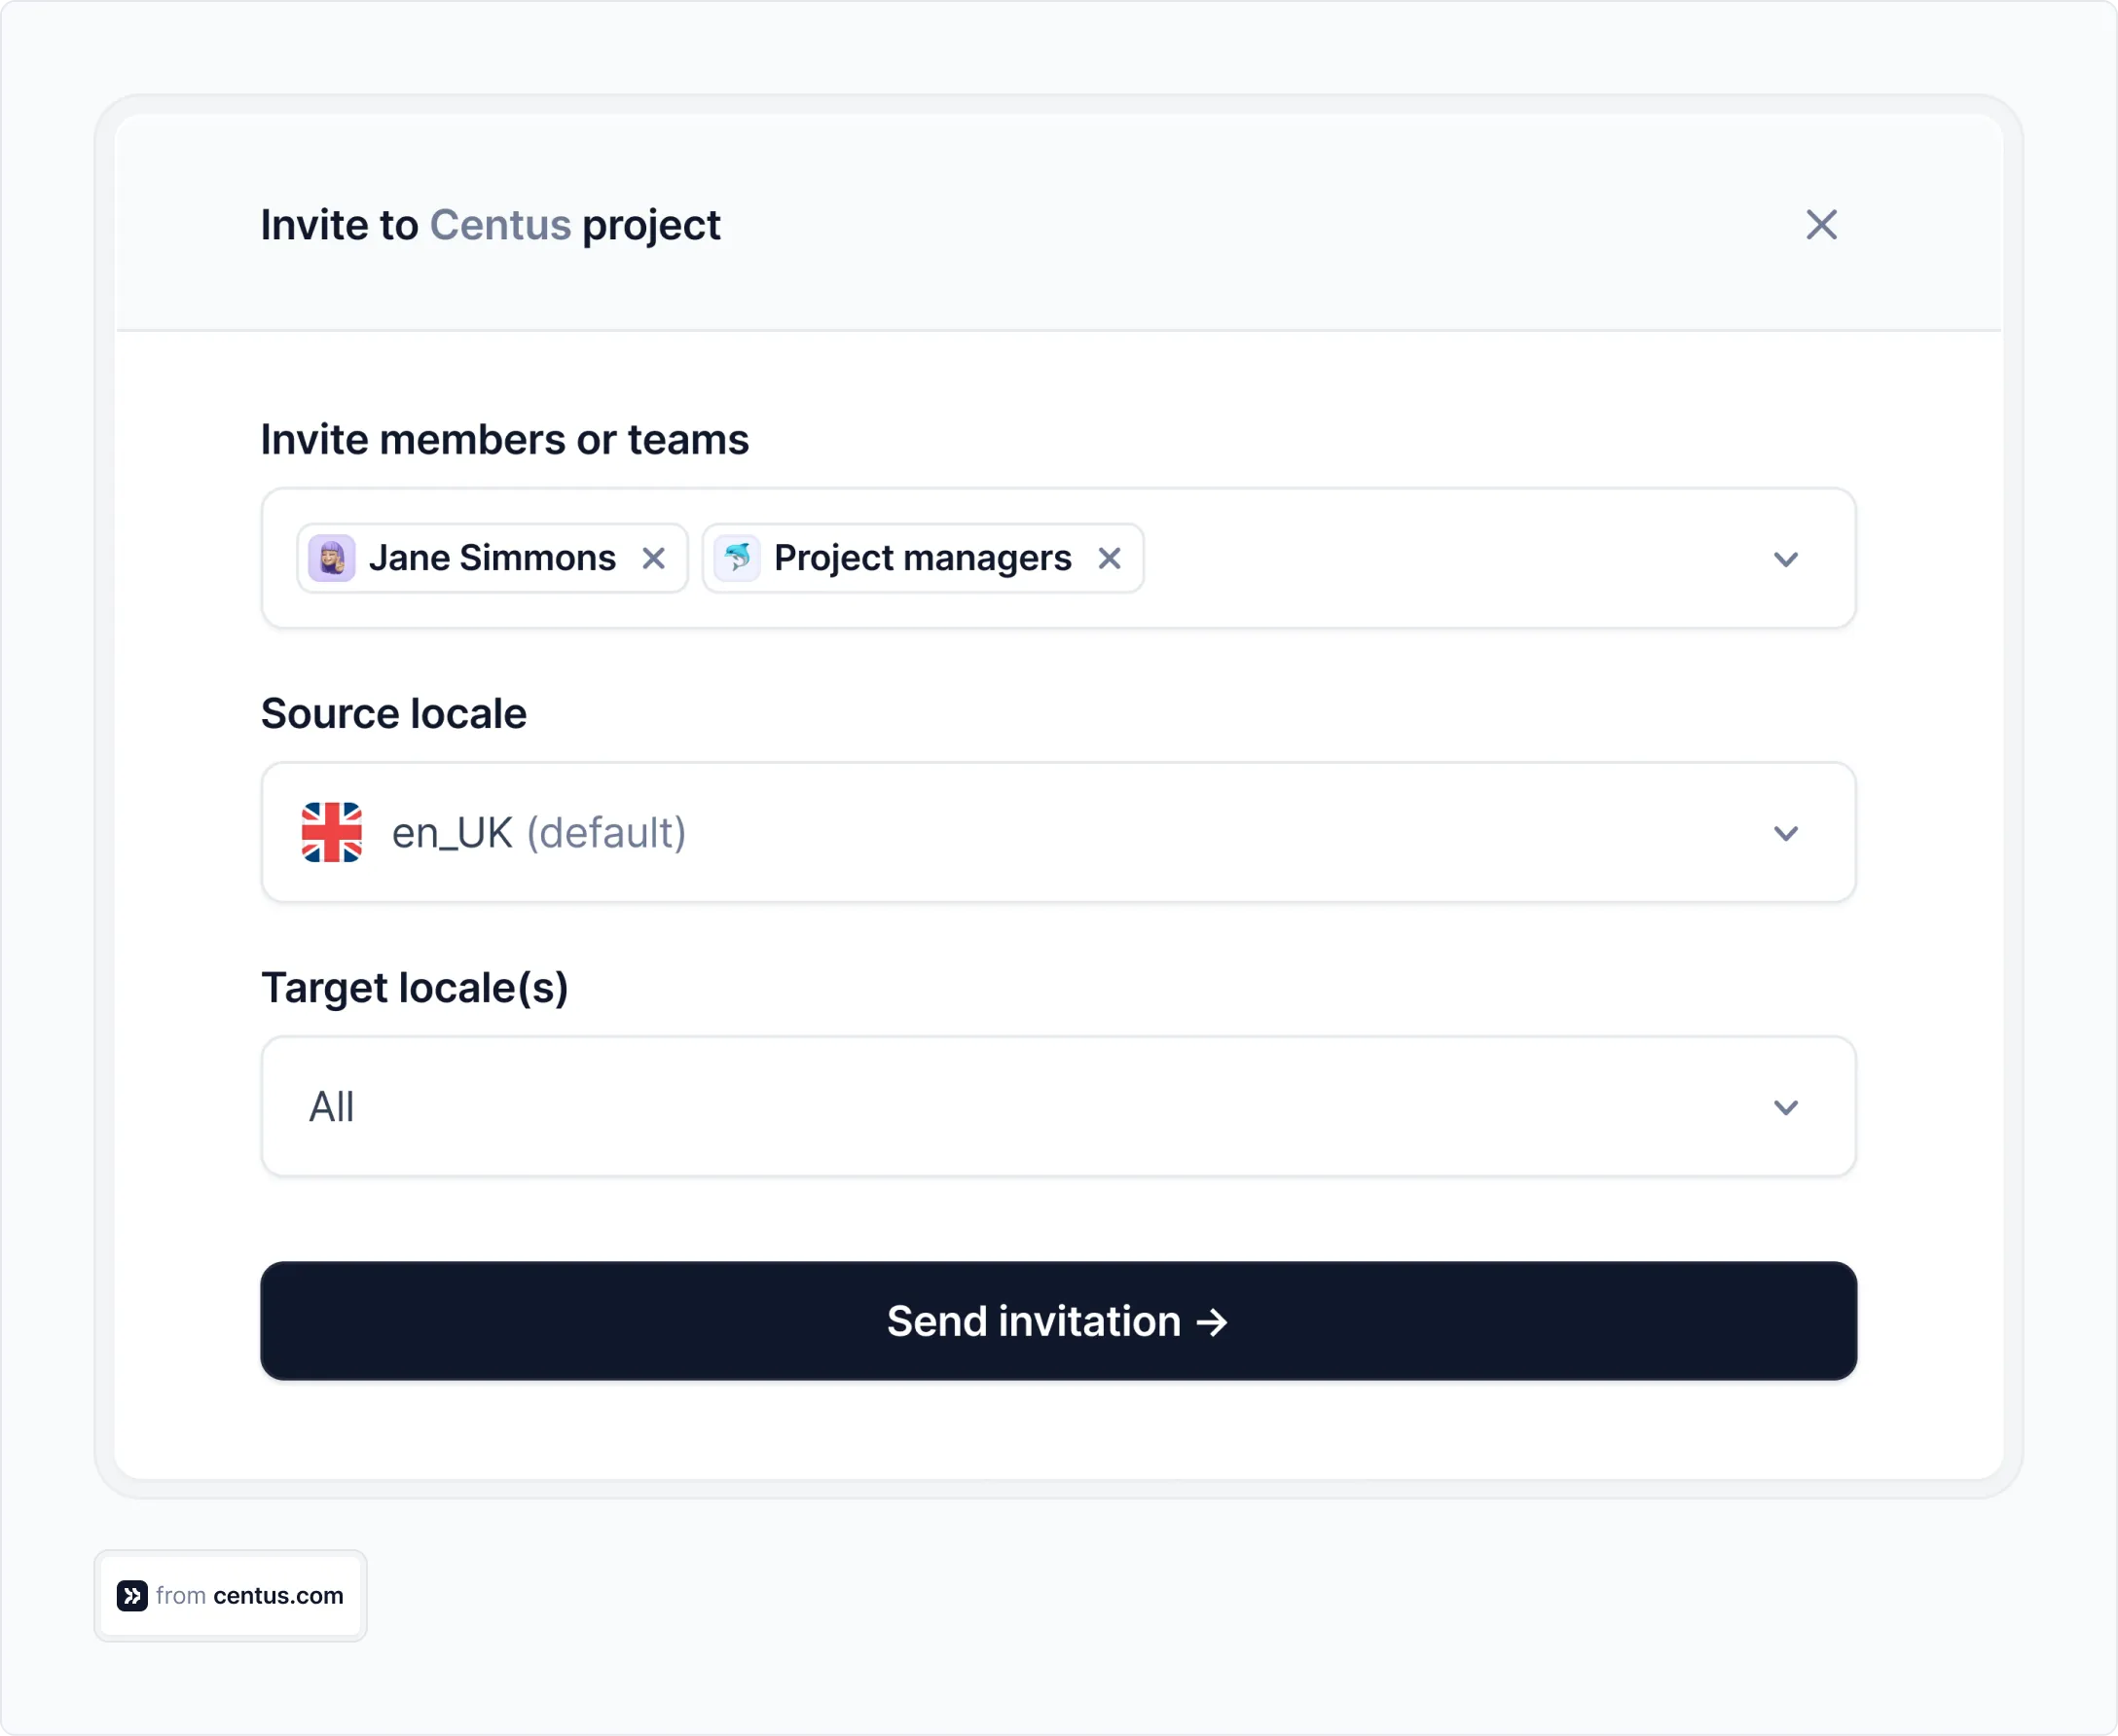Deselect the en_UK default locale entry
Viewport: 2118px width, 1736px height.
click(539, 832)
